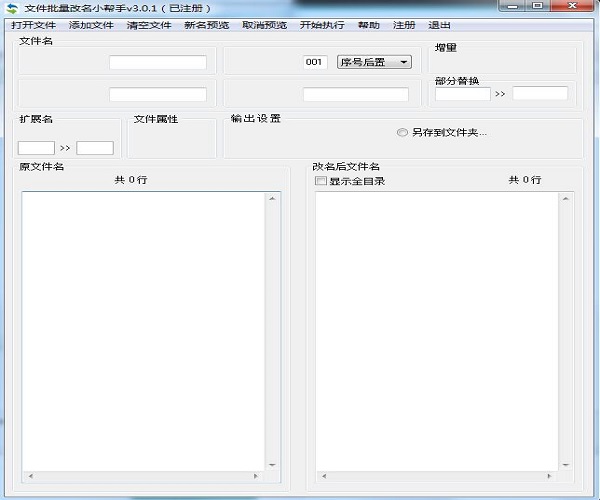Click the first 文件名 text input

click(157, 62)
